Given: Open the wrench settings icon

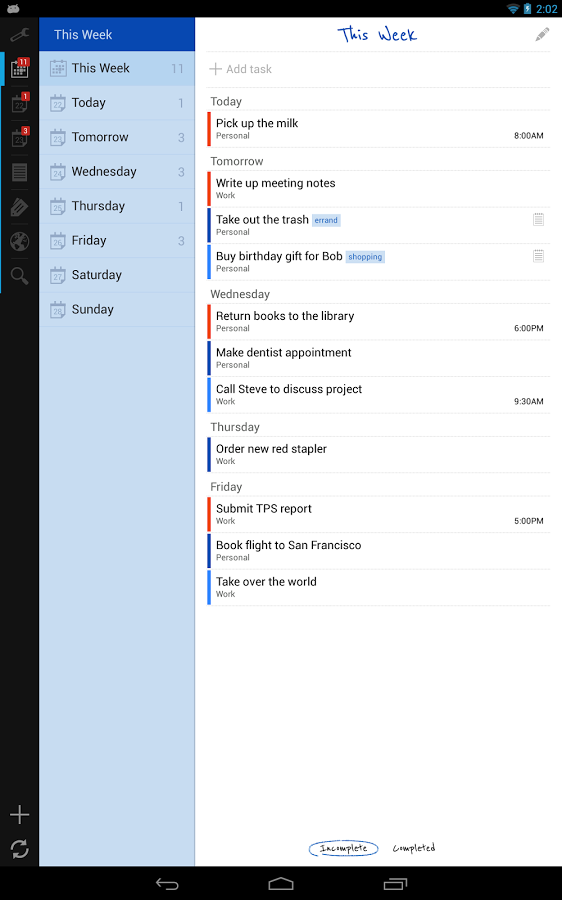Looking at the screenshot, I should click(x=20, y=34).
